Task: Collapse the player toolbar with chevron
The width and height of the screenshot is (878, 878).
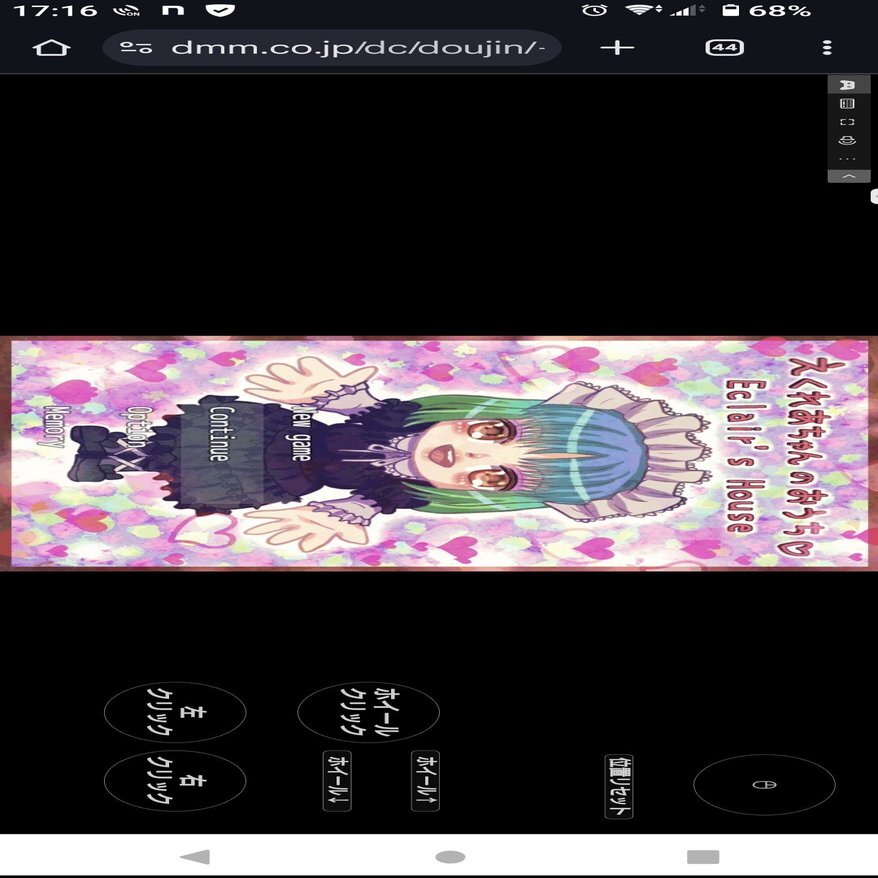Action: (x=849, y=176)
